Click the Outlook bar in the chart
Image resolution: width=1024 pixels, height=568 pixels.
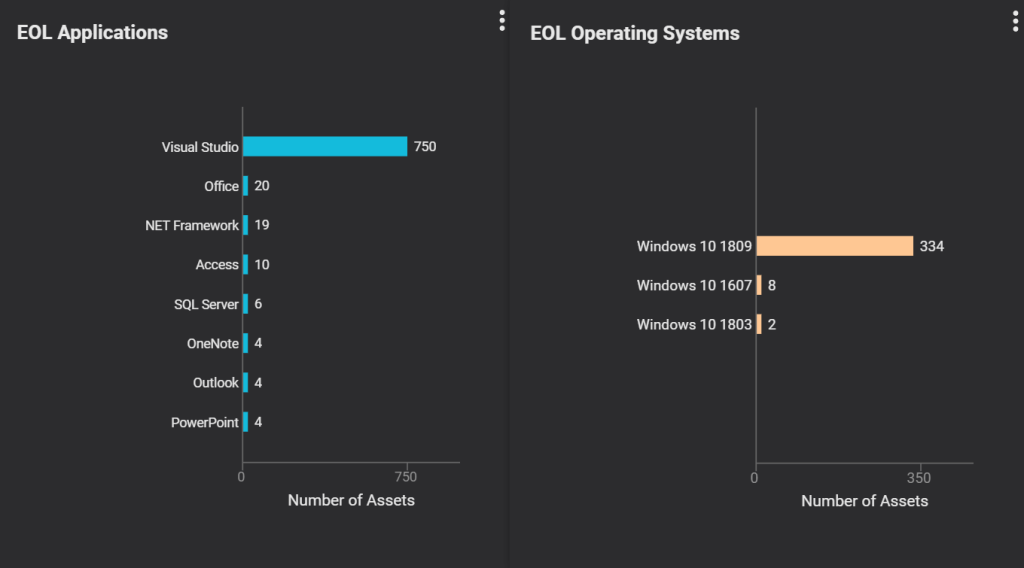(x=245, y=383)
